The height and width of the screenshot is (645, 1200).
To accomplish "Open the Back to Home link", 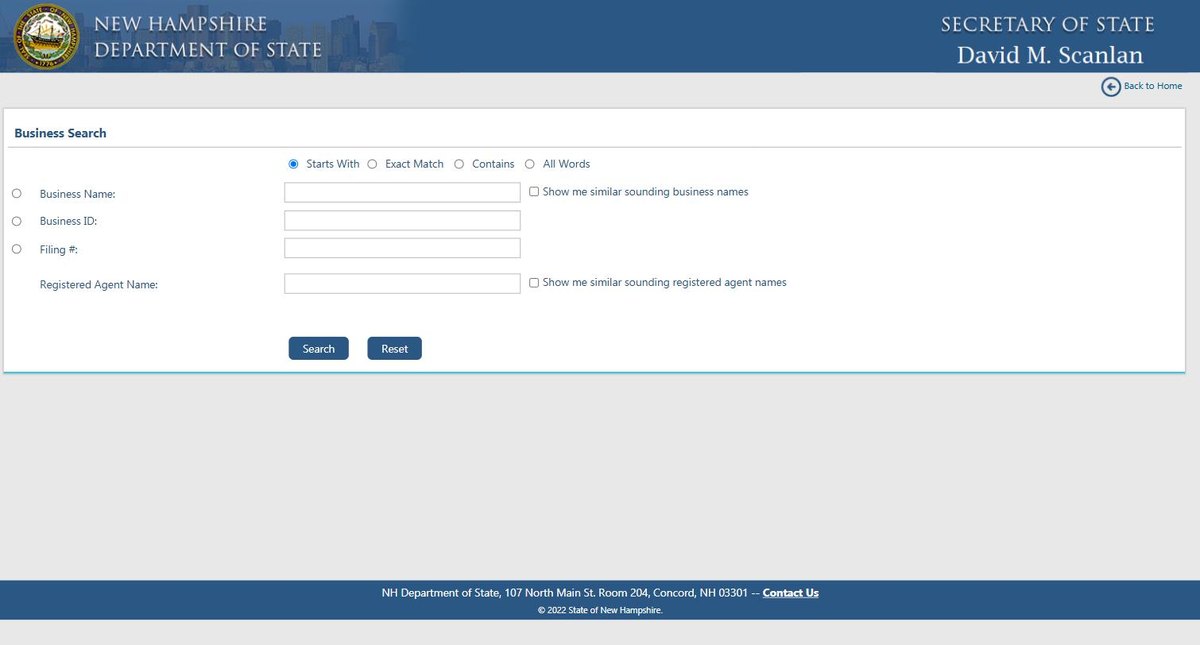I will pos(1152,86).
